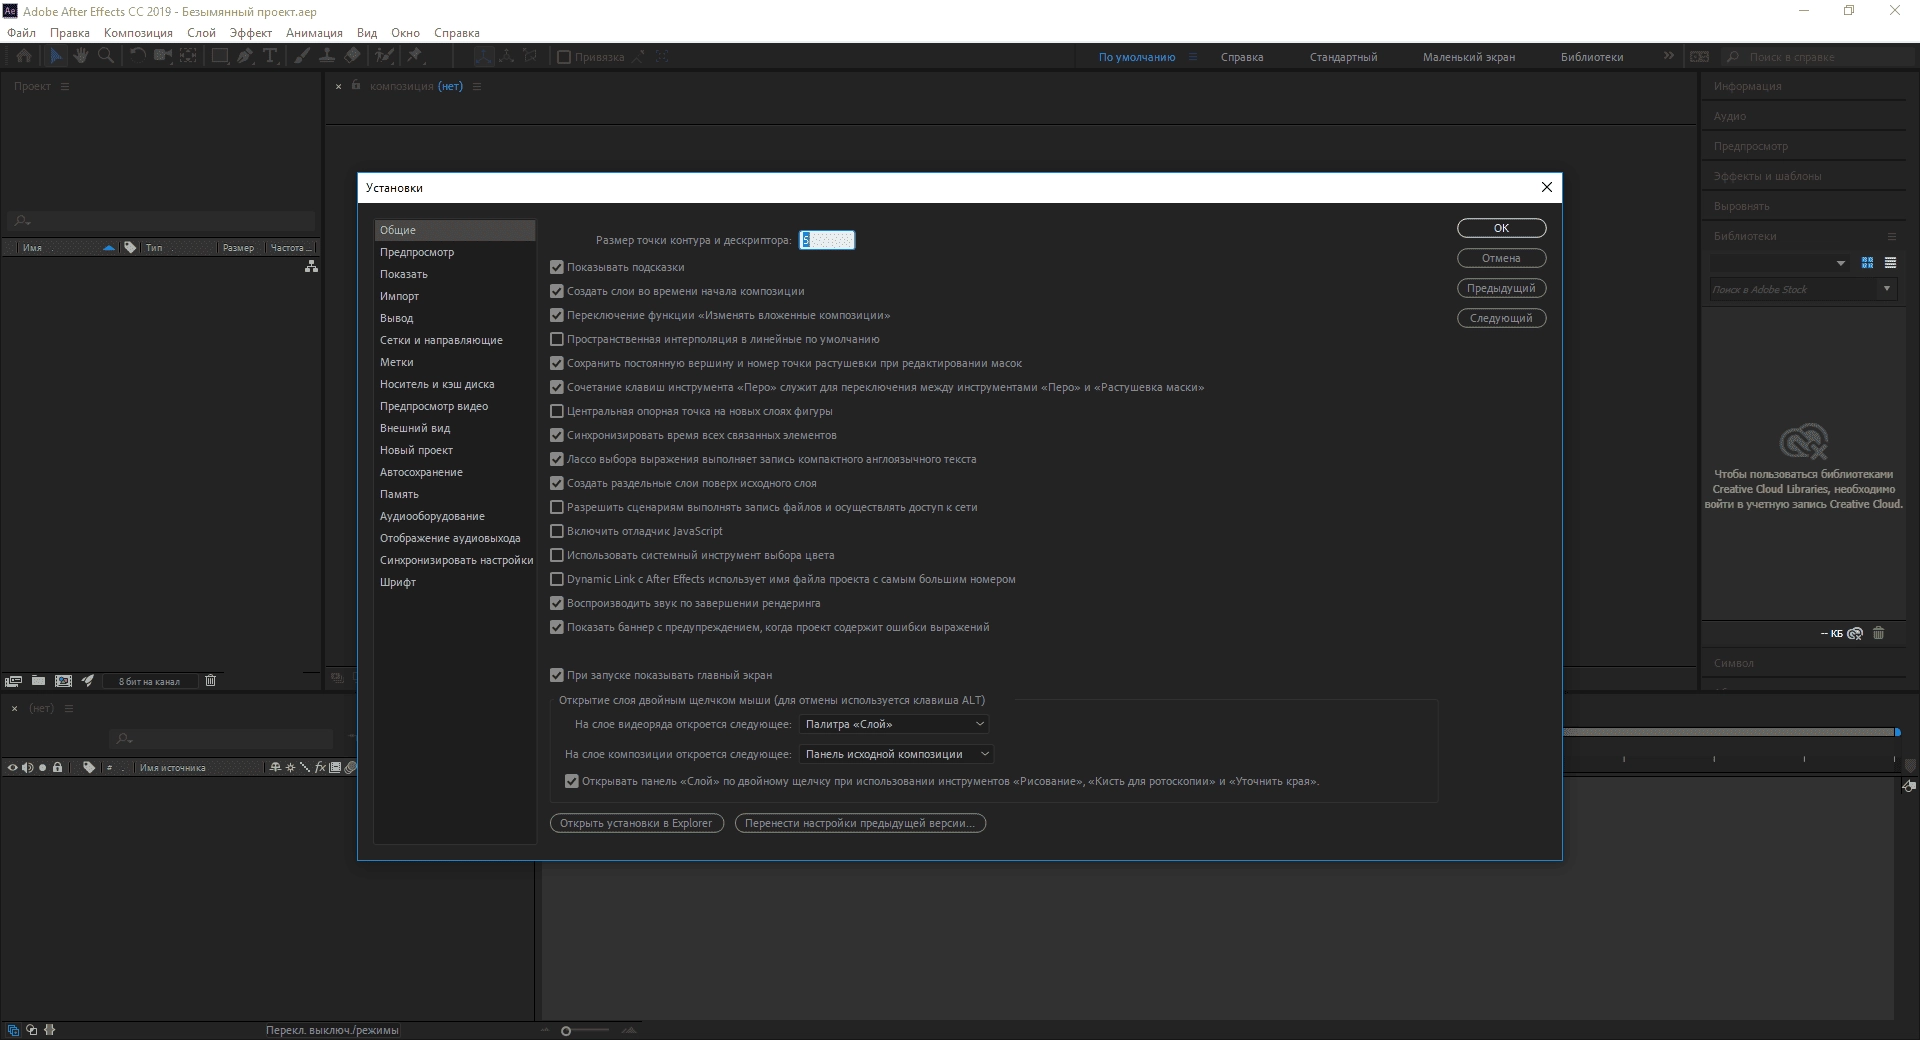The height and width of the screenshot is (1040, 1920).
Task: Select the Zoom magnifier tool
Action: (x=105, y=56)
